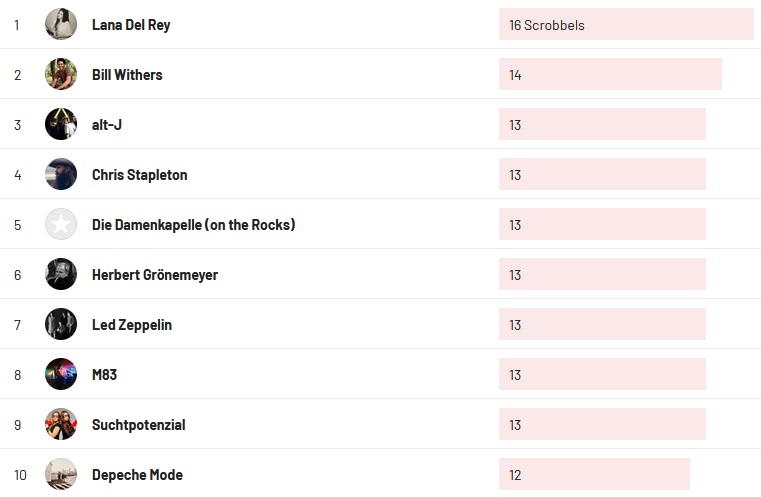
Task: Click Bill Withers' avatar image
Action: click(61, 74)
